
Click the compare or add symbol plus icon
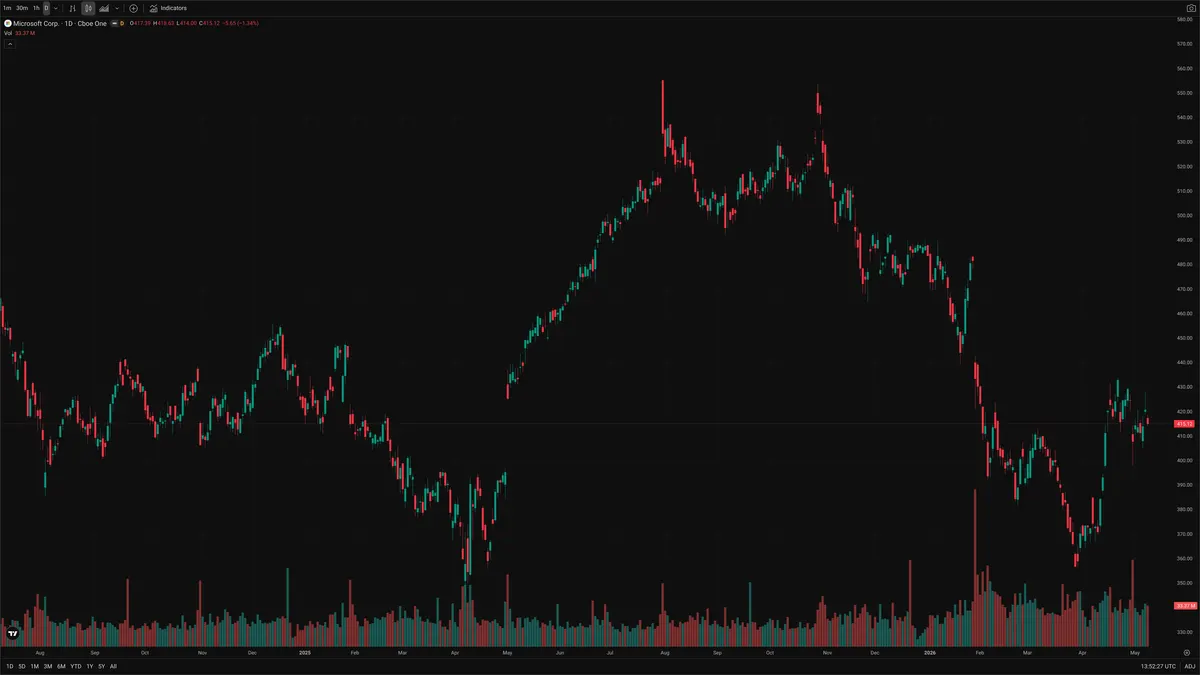(133, 8)
